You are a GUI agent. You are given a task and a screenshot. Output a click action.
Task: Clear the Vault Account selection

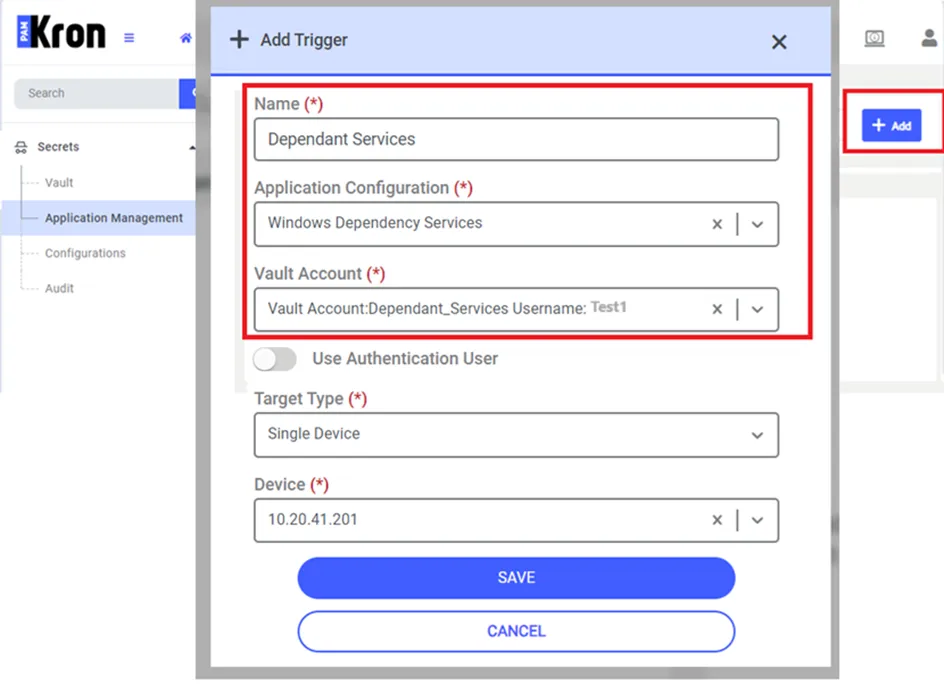click(x=716, y=309)
